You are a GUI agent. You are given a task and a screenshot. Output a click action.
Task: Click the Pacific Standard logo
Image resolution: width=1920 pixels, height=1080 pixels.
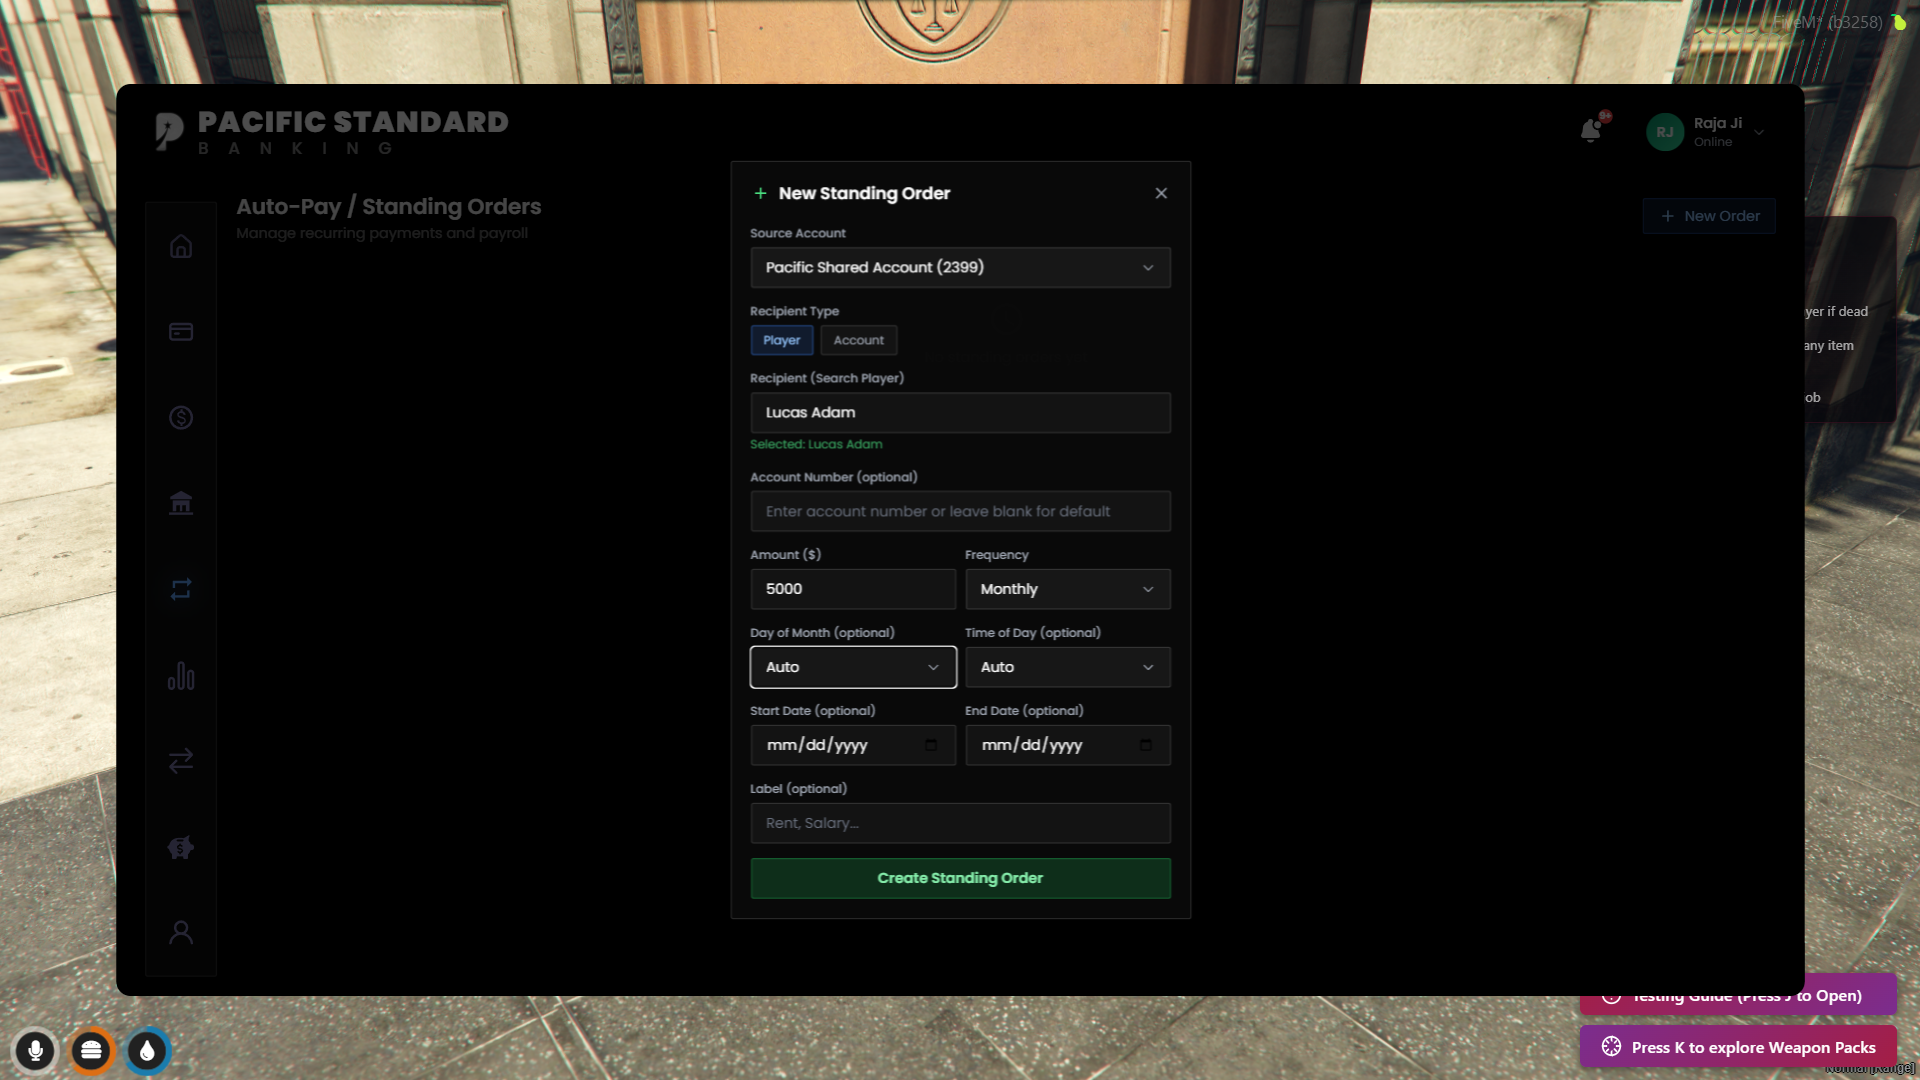coord(332,132)
